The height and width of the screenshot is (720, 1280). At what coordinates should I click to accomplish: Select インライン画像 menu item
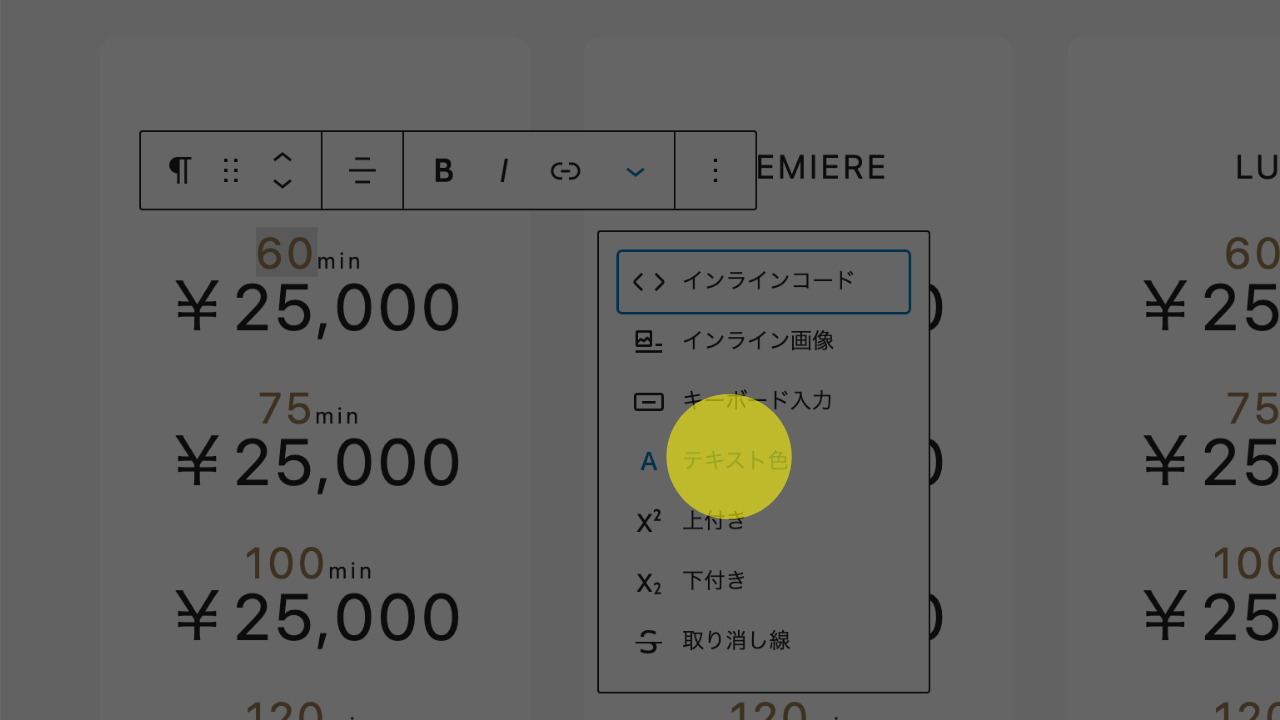tap(764, 341)
